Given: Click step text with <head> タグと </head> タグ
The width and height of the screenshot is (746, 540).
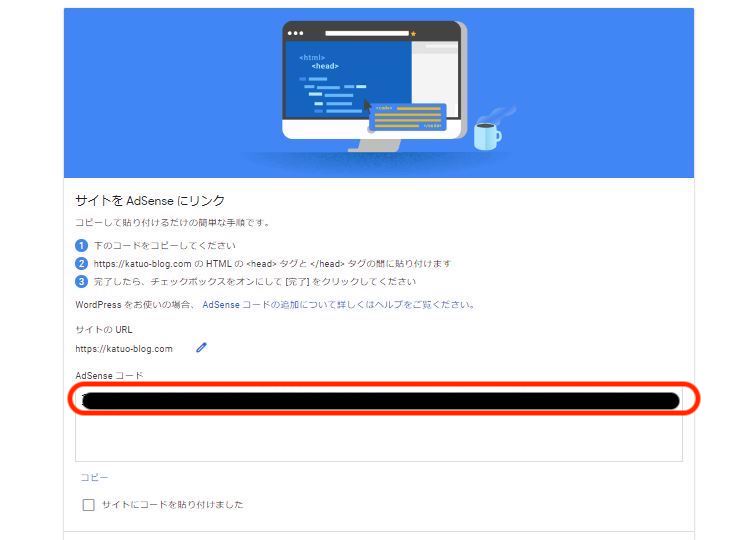Looking at the screenshot, I should coord(272,264).
